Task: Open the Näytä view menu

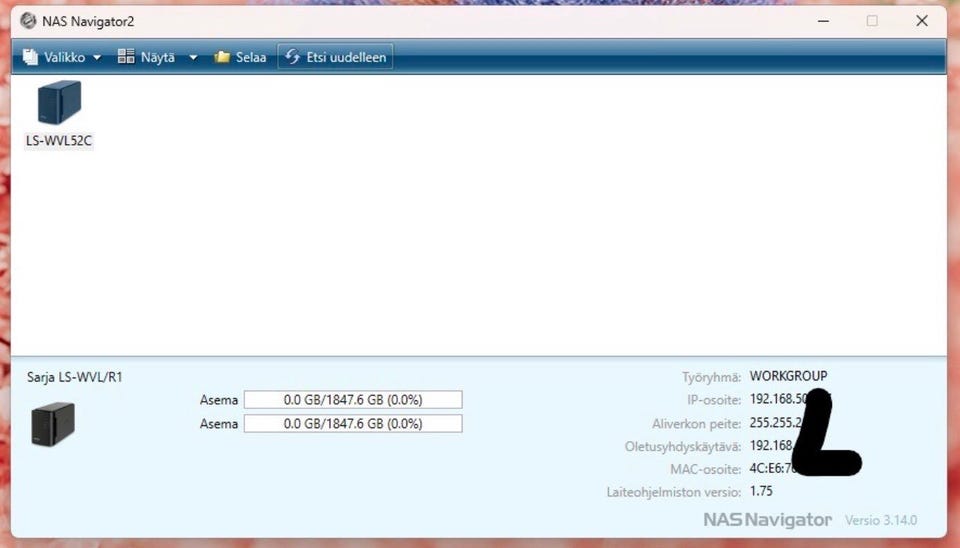Action: click(x=157, y=57)
